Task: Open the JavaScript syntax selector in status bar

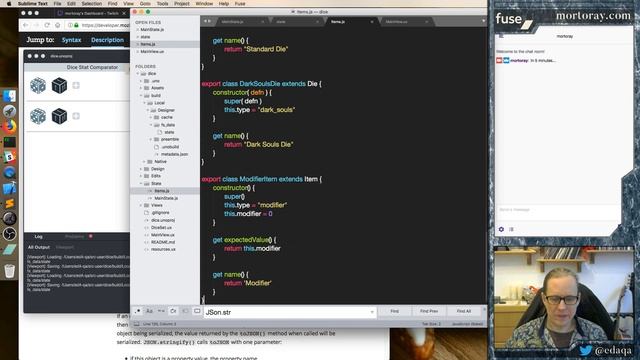Action: coord(467,324)
